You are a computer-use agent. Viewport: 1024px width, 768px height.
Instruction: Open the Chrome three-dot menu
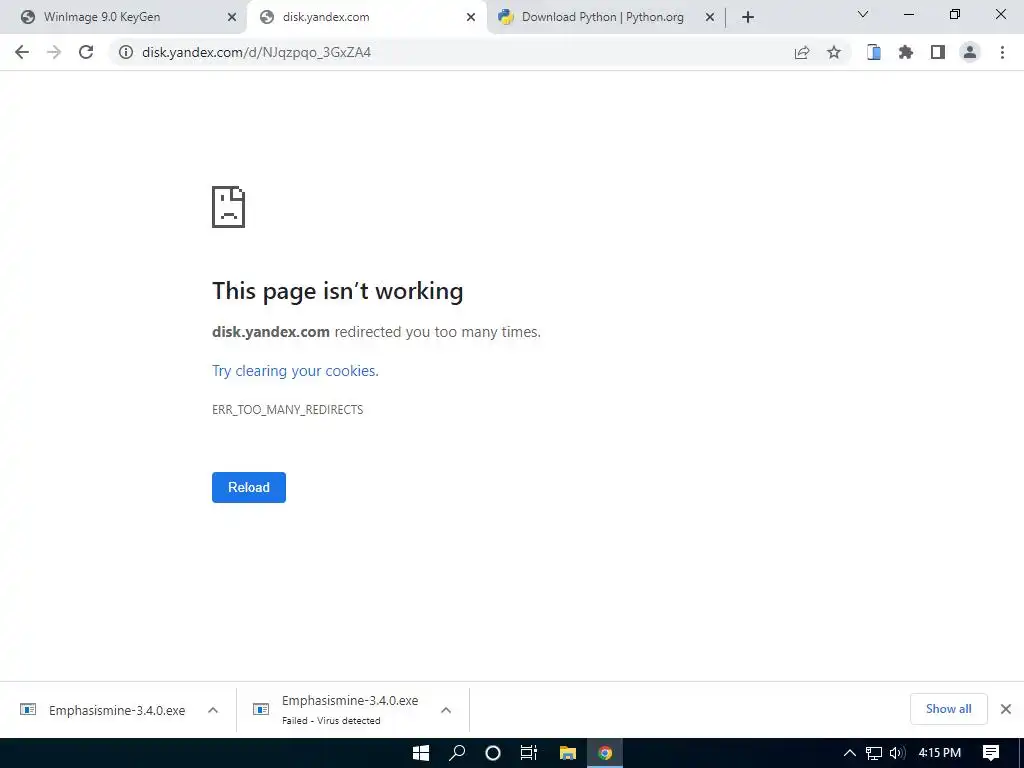coord(1002,52)
